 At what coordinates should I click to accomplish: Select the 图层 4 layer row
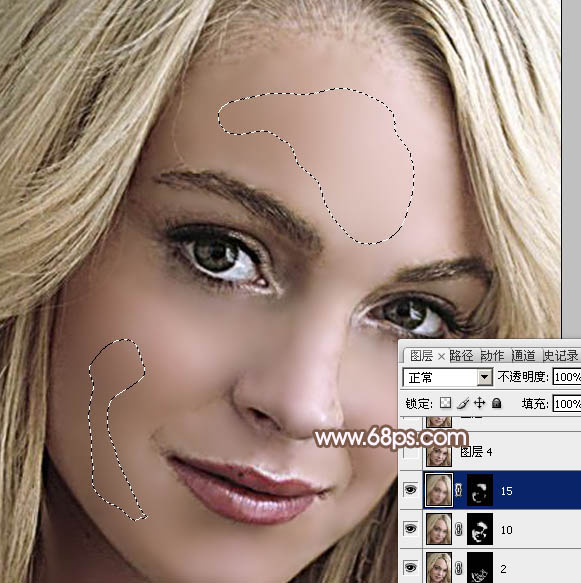490,452
